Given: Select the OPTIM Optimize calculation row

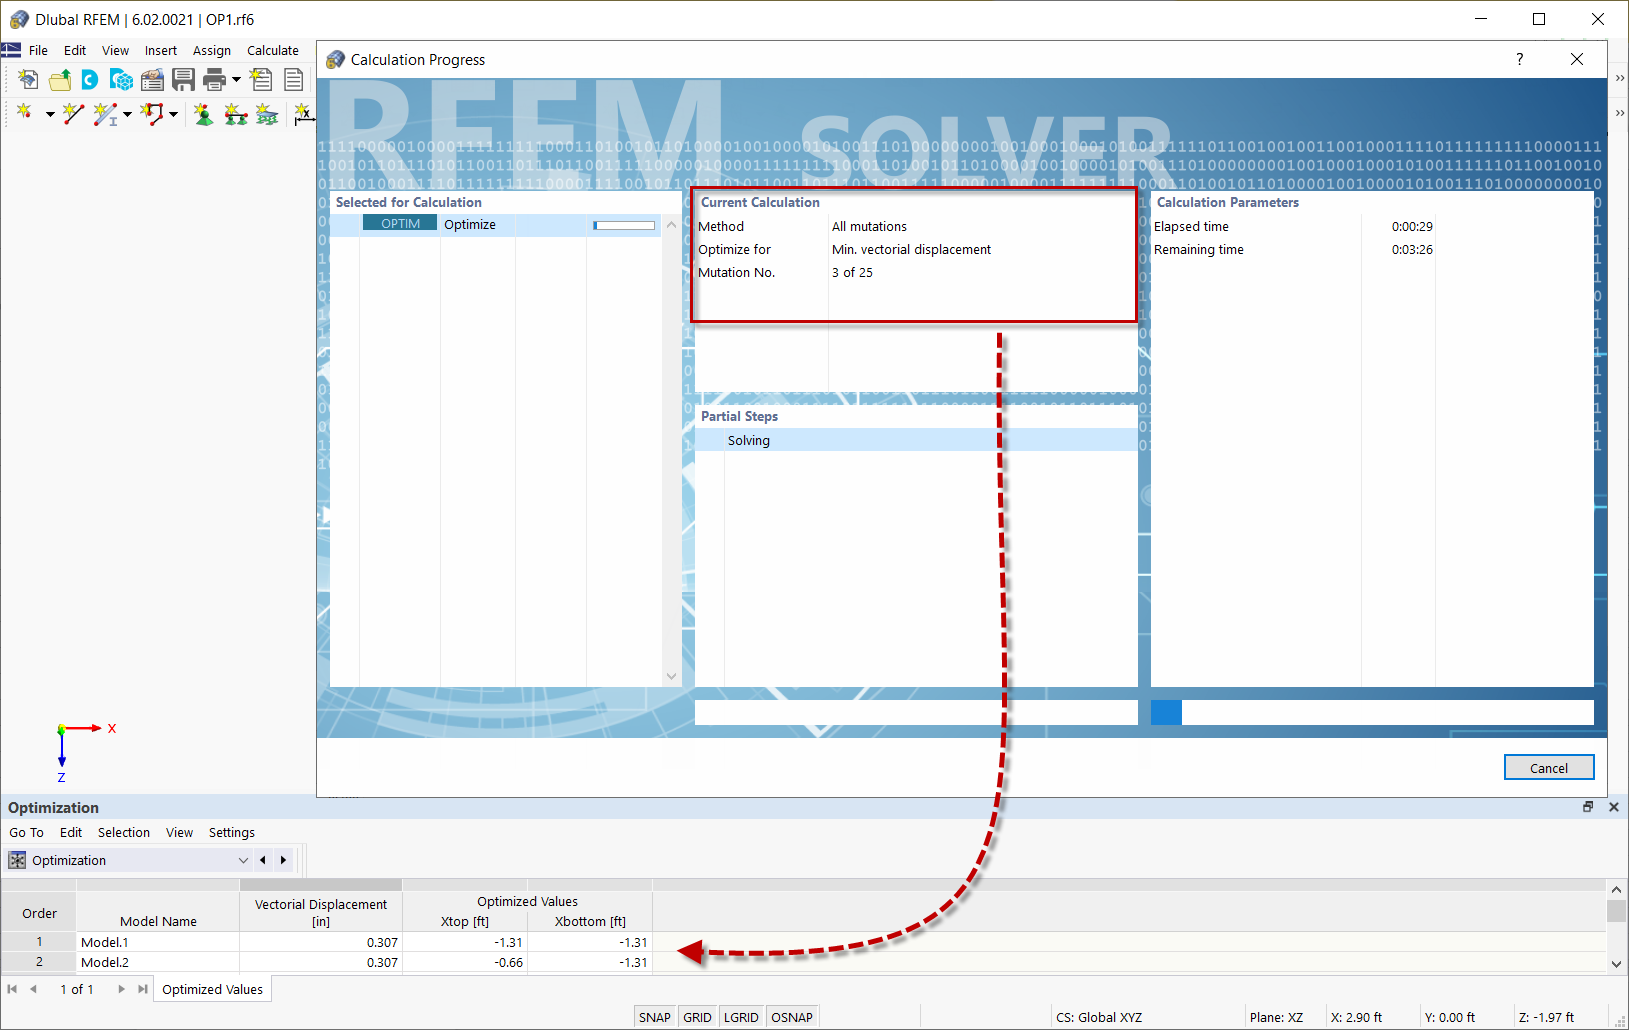Looking at the screenshot, I should point(496,225).
